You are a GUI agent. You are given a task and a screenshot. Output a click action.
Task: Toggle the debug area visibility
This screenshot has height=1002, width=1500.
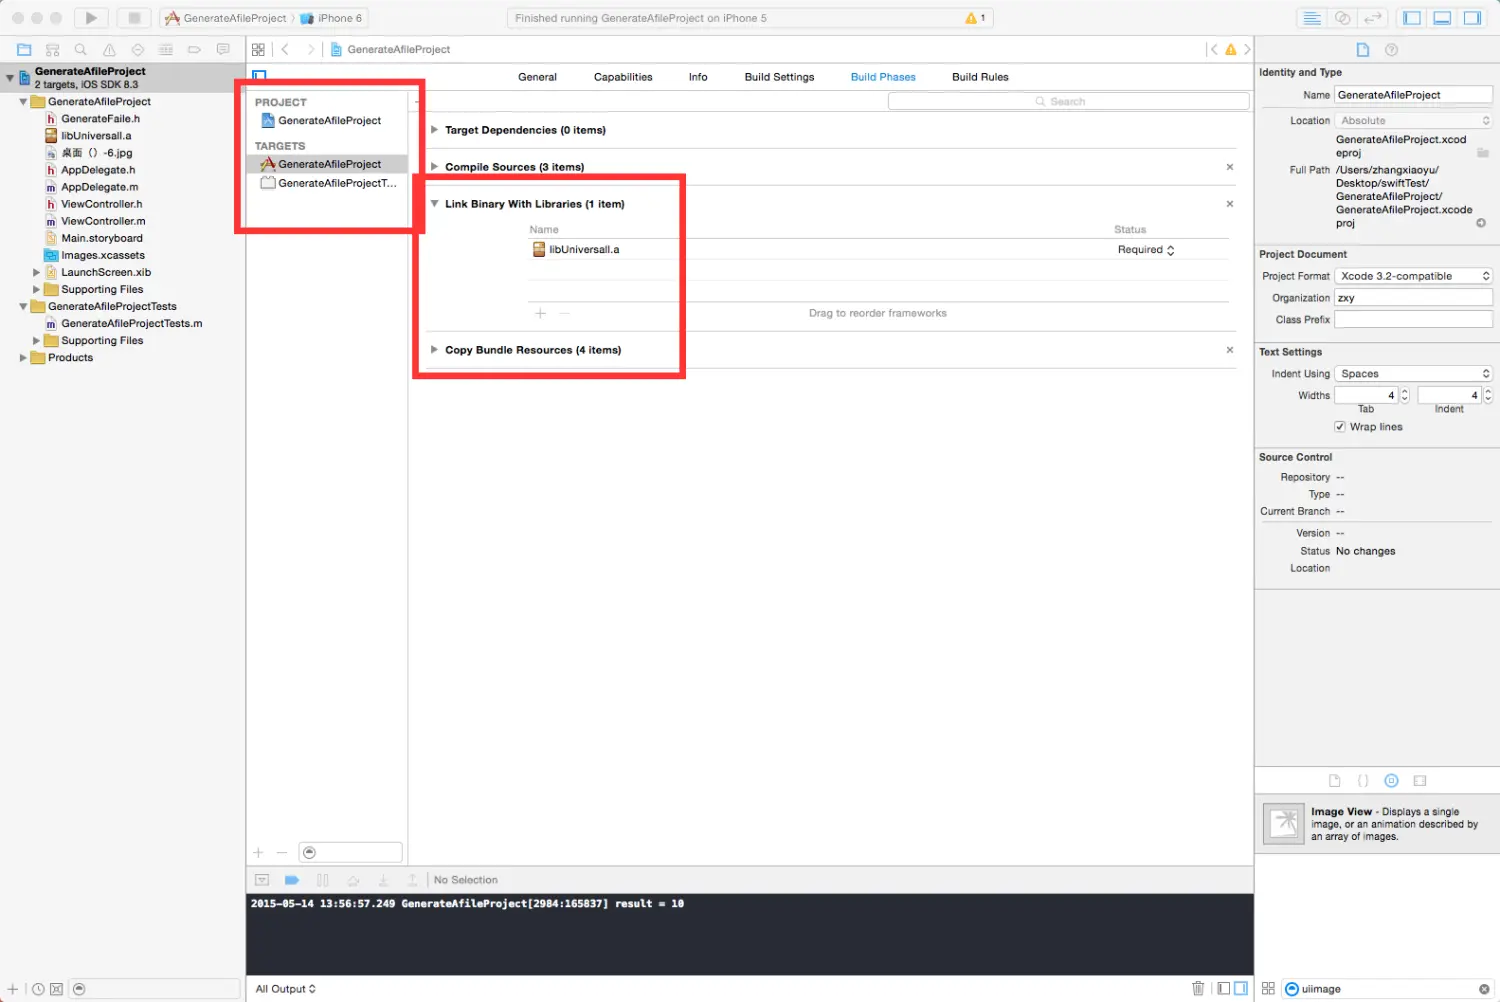pos(1442,18)
